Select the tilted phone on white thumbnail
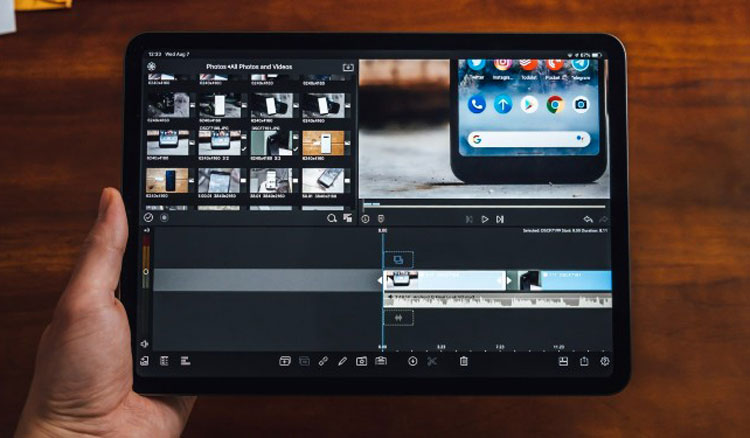Viewport: 750px width, 438px height. 323,180
